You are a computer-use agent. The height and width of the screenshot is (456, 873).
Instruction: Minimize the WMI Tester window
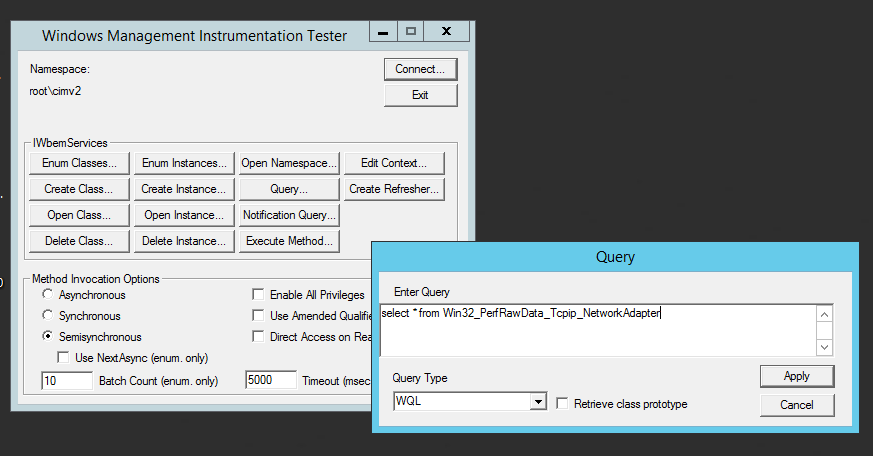(383, 32)
